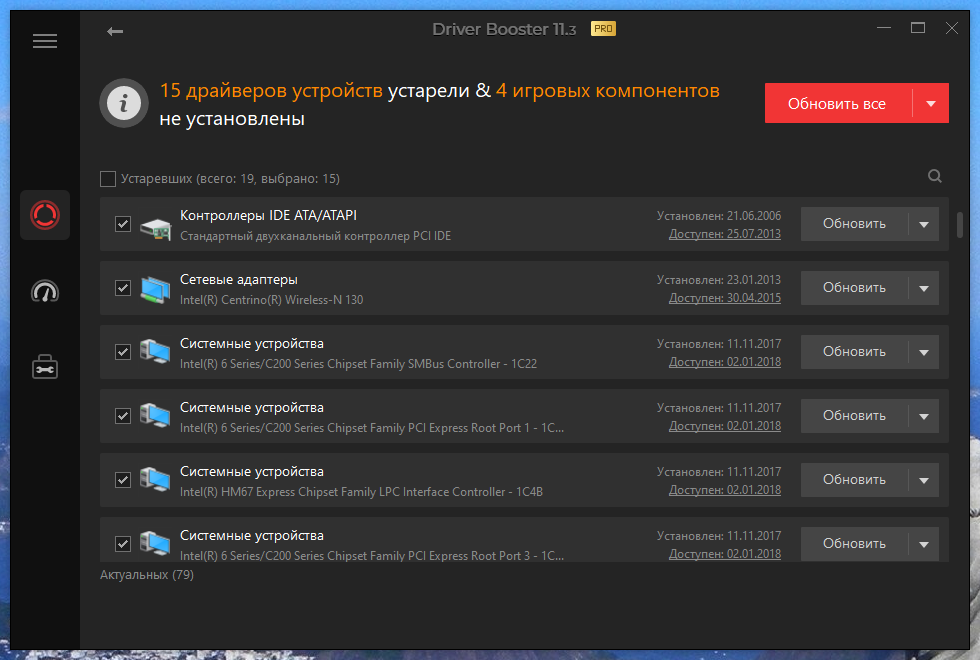Screen dimensions: 980x660
Task: Open update options for PCI Express Root Port 3
Action: [x=924, y=544]
